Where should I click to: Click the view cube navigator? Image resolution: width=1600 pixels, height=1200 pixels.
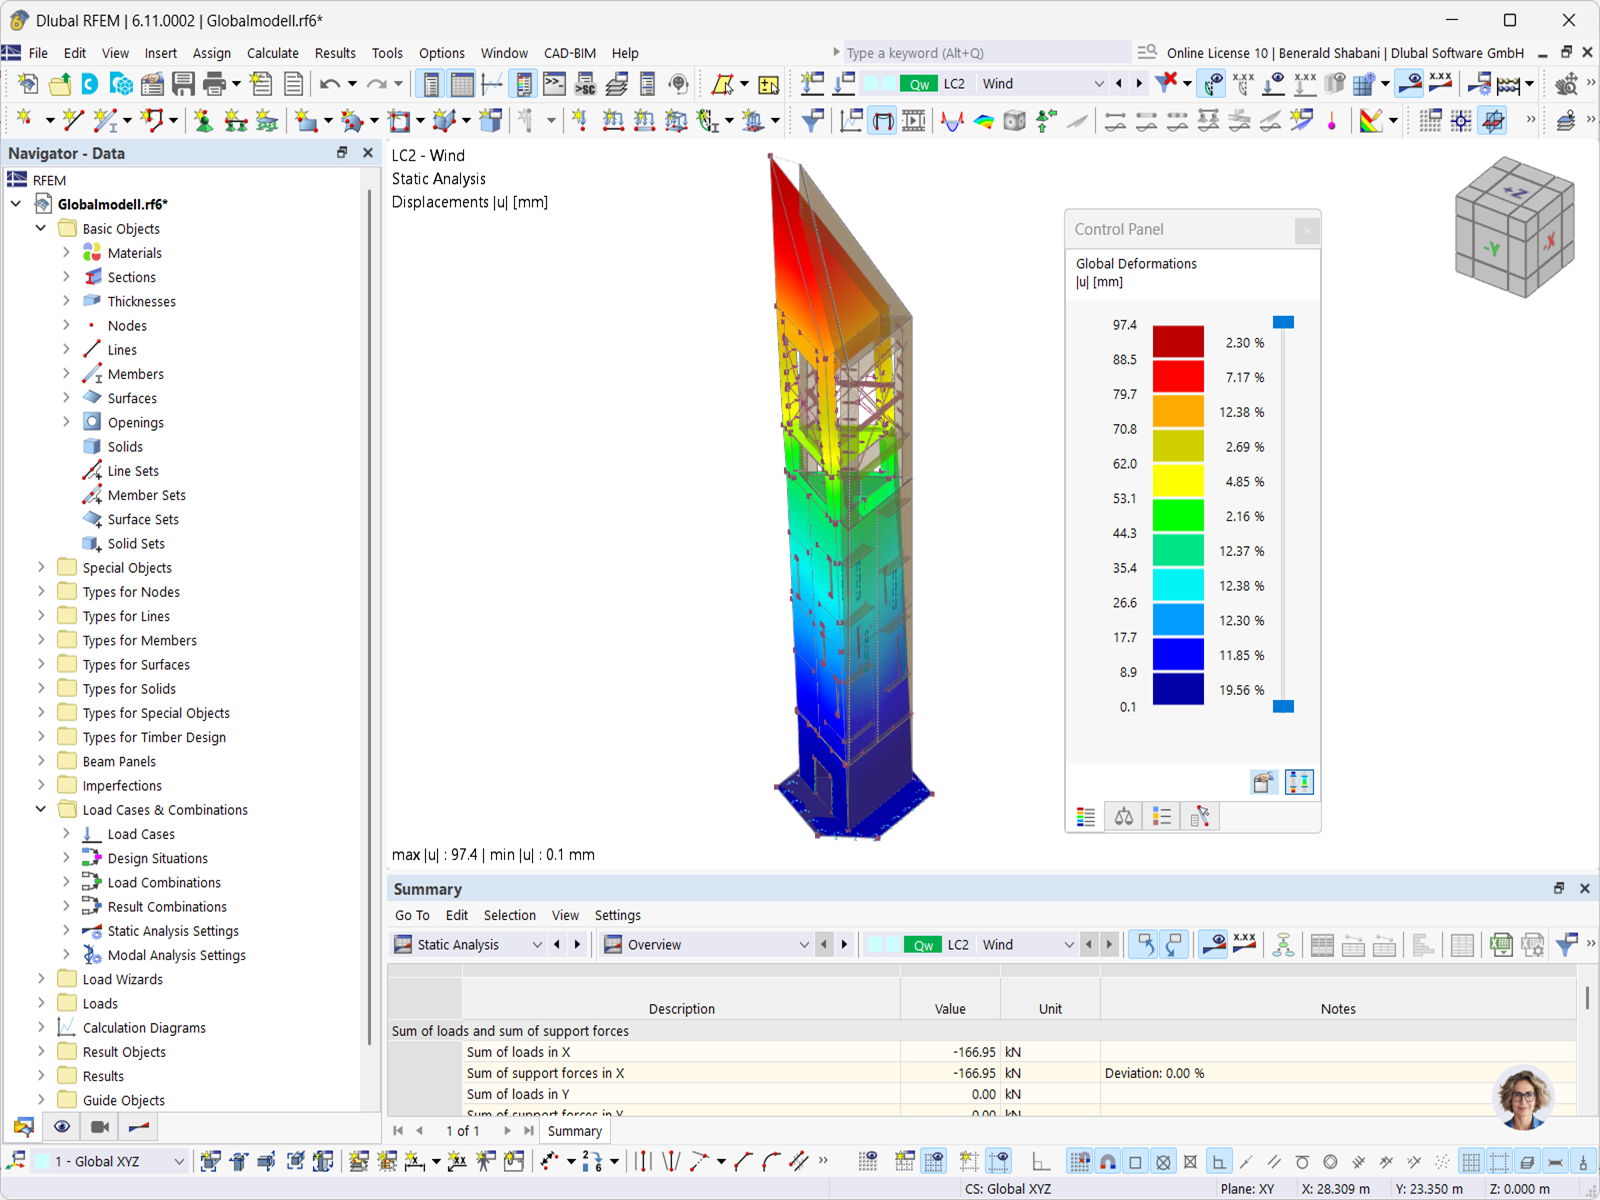coord(1514,228)
